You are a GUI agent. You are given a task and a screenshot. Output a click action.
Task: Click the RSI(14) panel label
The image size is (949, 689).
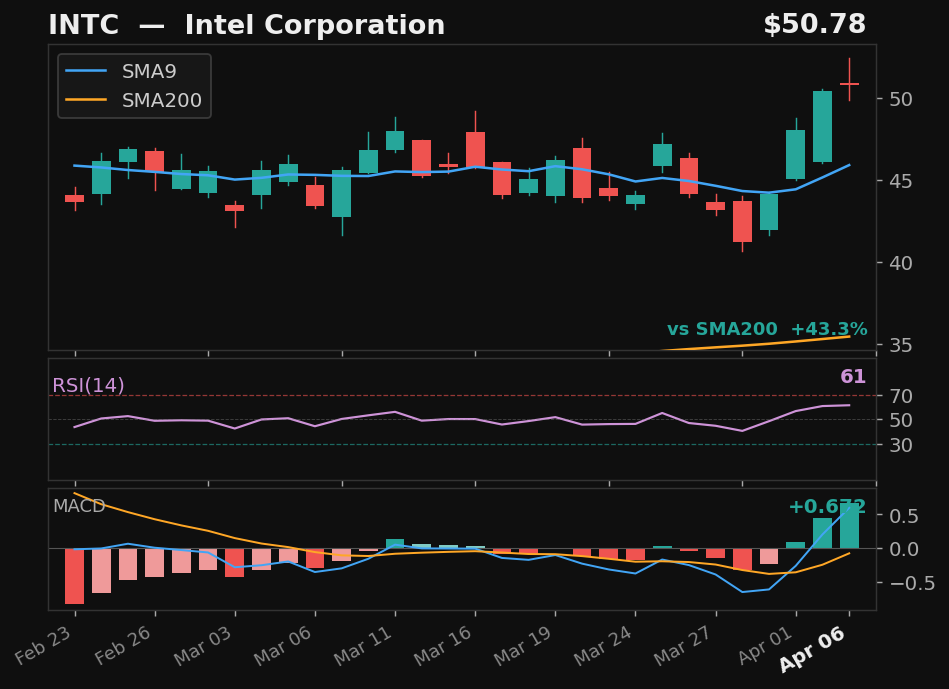pyautogui.click(x=88, y=386)
